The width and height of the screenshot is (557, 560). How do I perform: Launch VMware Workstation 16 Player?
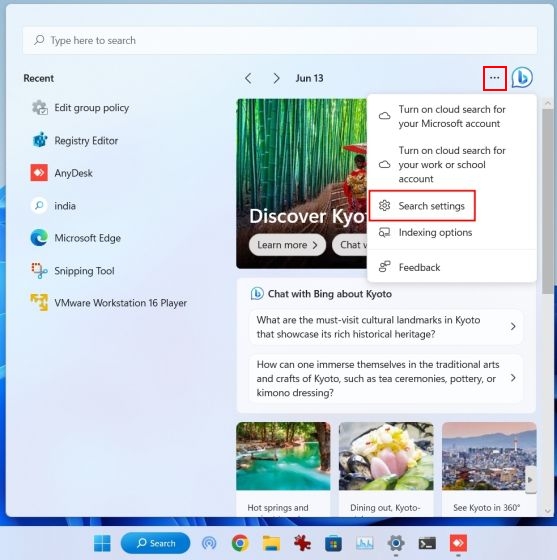click(x=109, y=303)
